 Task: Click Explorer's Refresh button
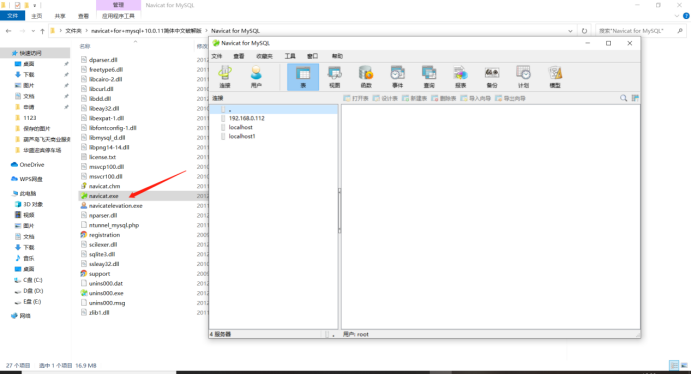tap(584, 31)
